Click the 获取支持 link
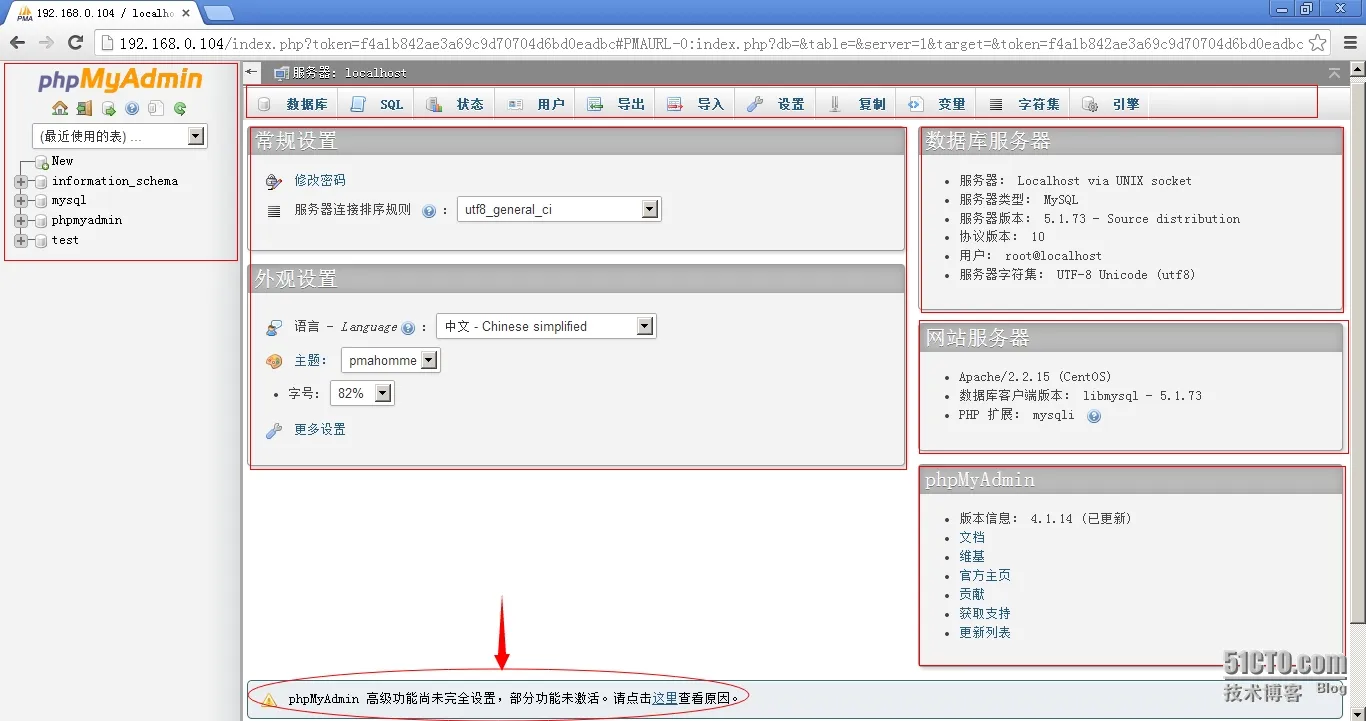Image resolution: width=1366 pixels, height=721 pixels. pyautogui.click(x=985, y=614)
